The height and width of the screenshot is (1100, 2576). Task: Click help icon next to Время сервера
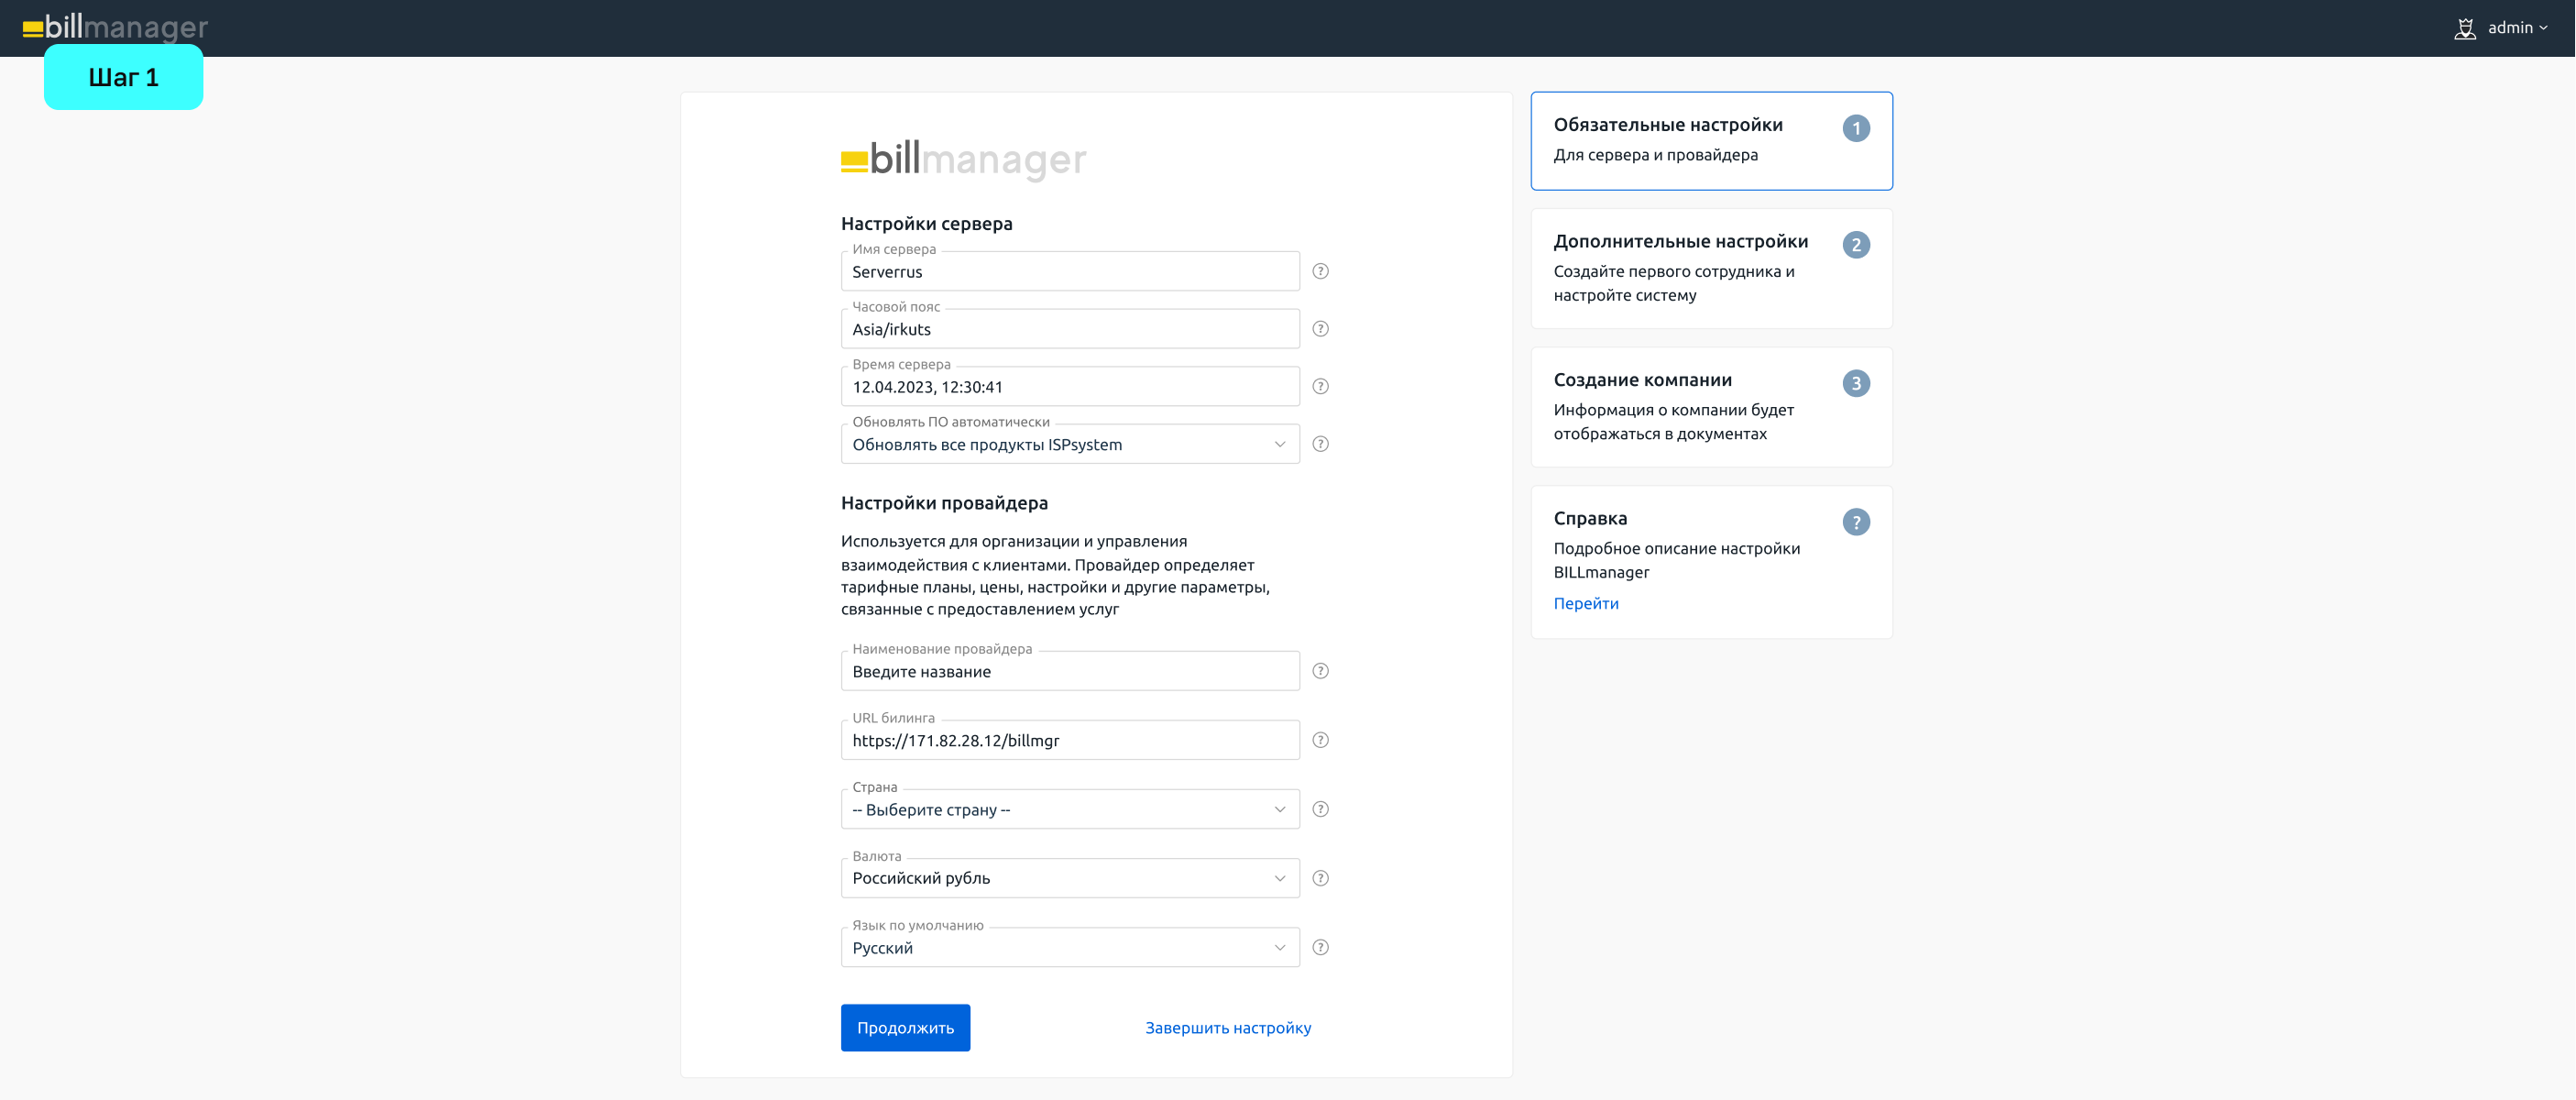[x=1320, y=386]
